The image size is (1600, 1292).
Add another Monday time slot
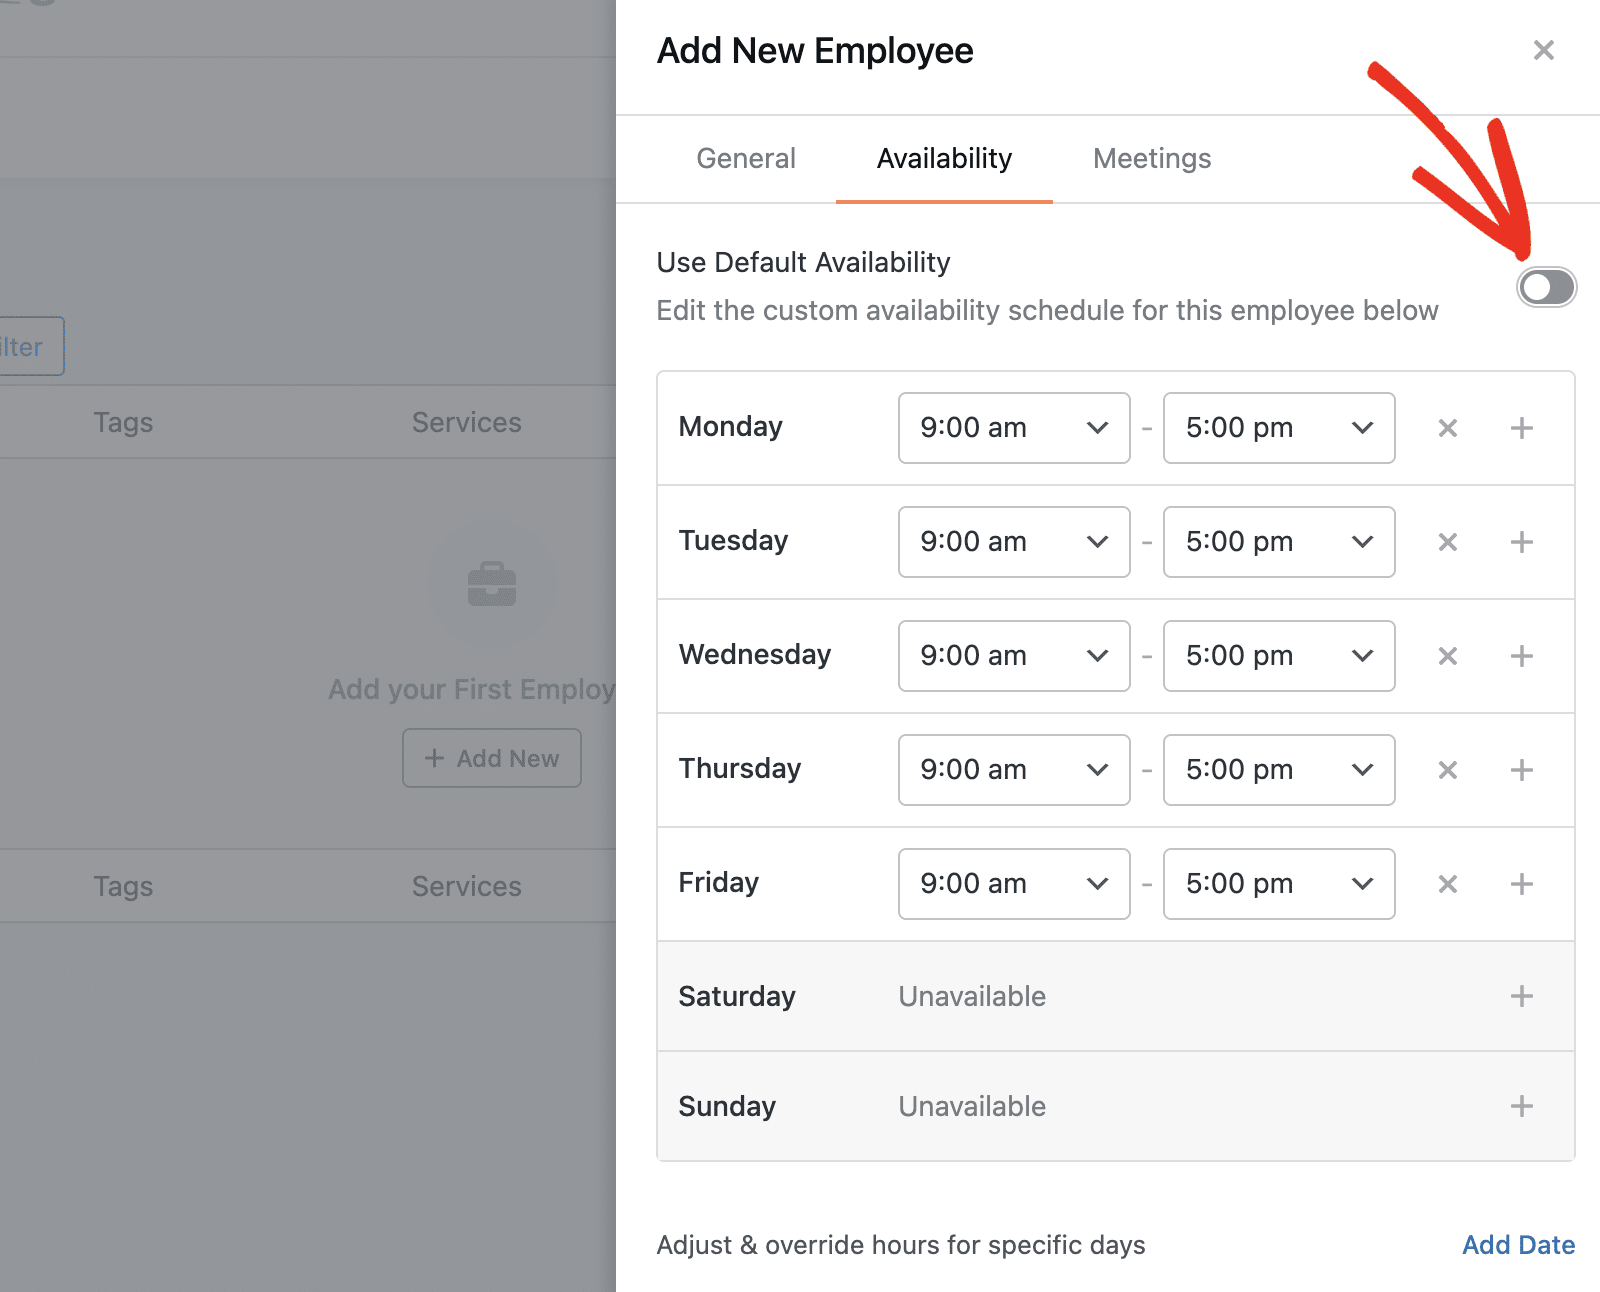coord(1521,428)
